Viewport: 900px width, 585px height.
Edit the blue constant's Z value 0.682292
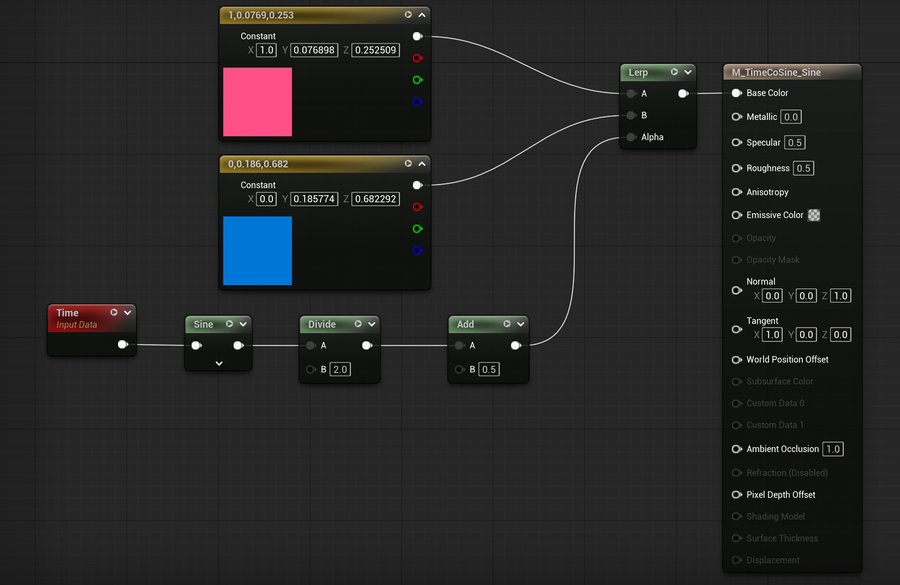(375, 199)
